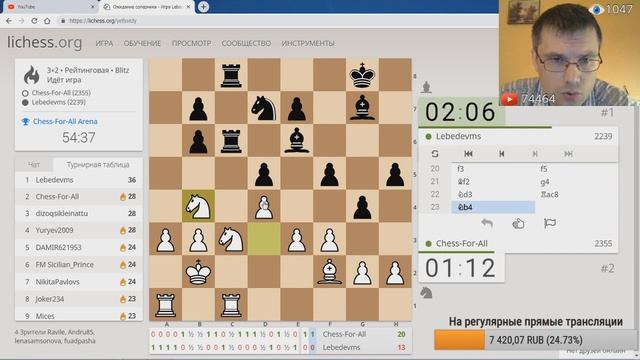
Task: Open the ИНСТРУМЕНТЫ menu
Action: point(308,43)
